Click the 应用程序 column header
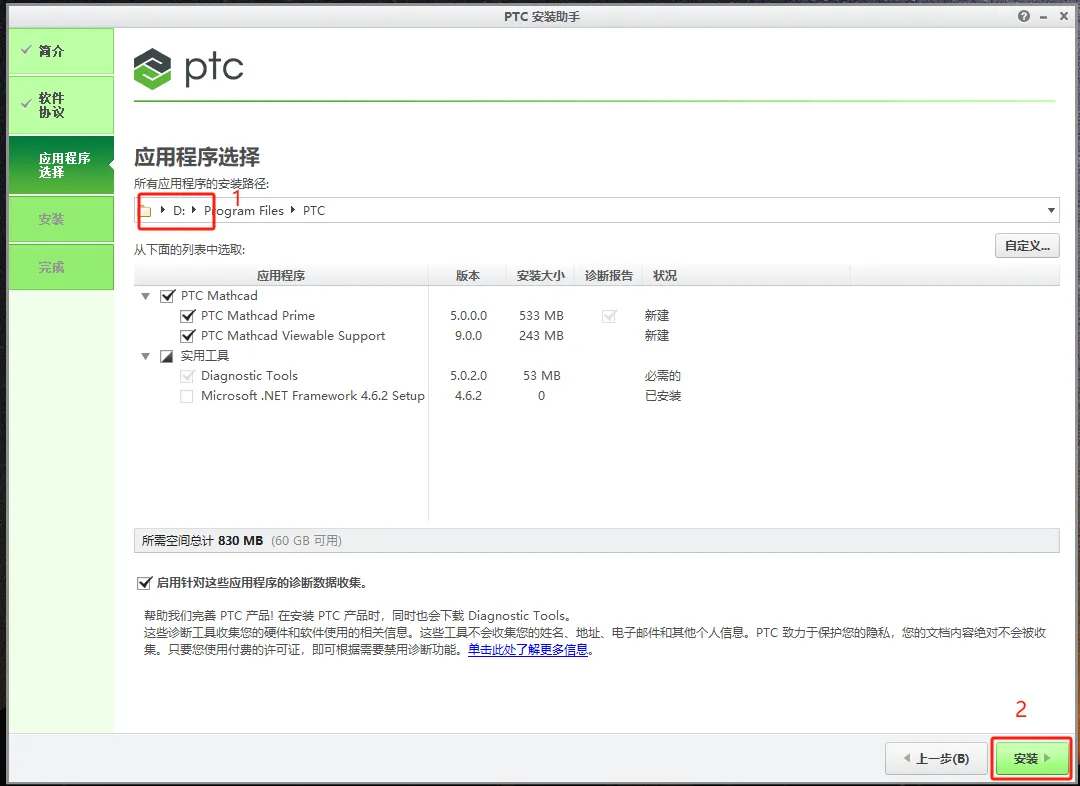Image resolution: width=1080 pixels, height=786 pixels. pos(281,276)
